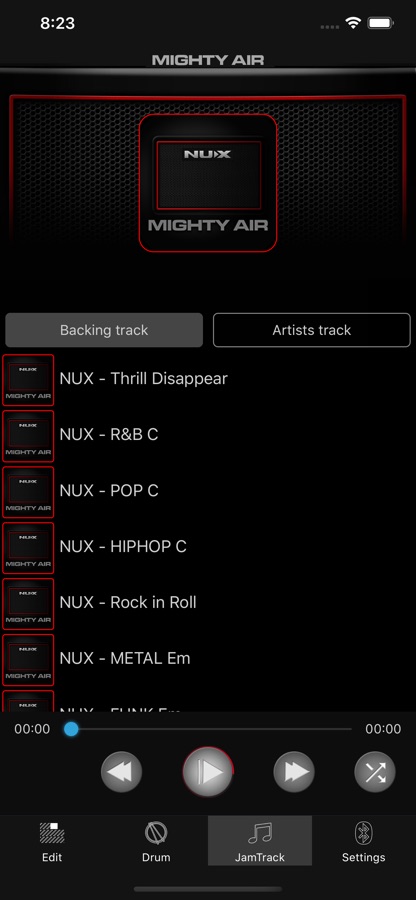Click the blue playback progress slider knob
Image resolution: width=416 pixels, height=900 pixels.
[71, 729]
